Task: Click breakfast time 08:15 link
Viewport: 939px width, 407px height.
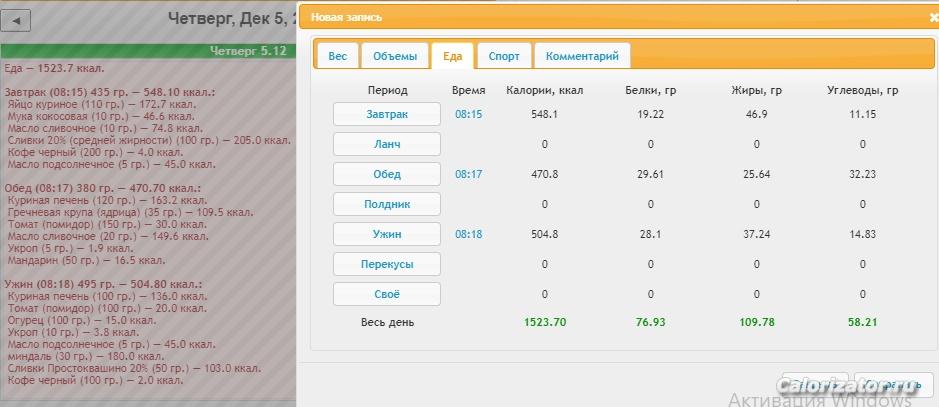Action: click(x=468, y=114)
